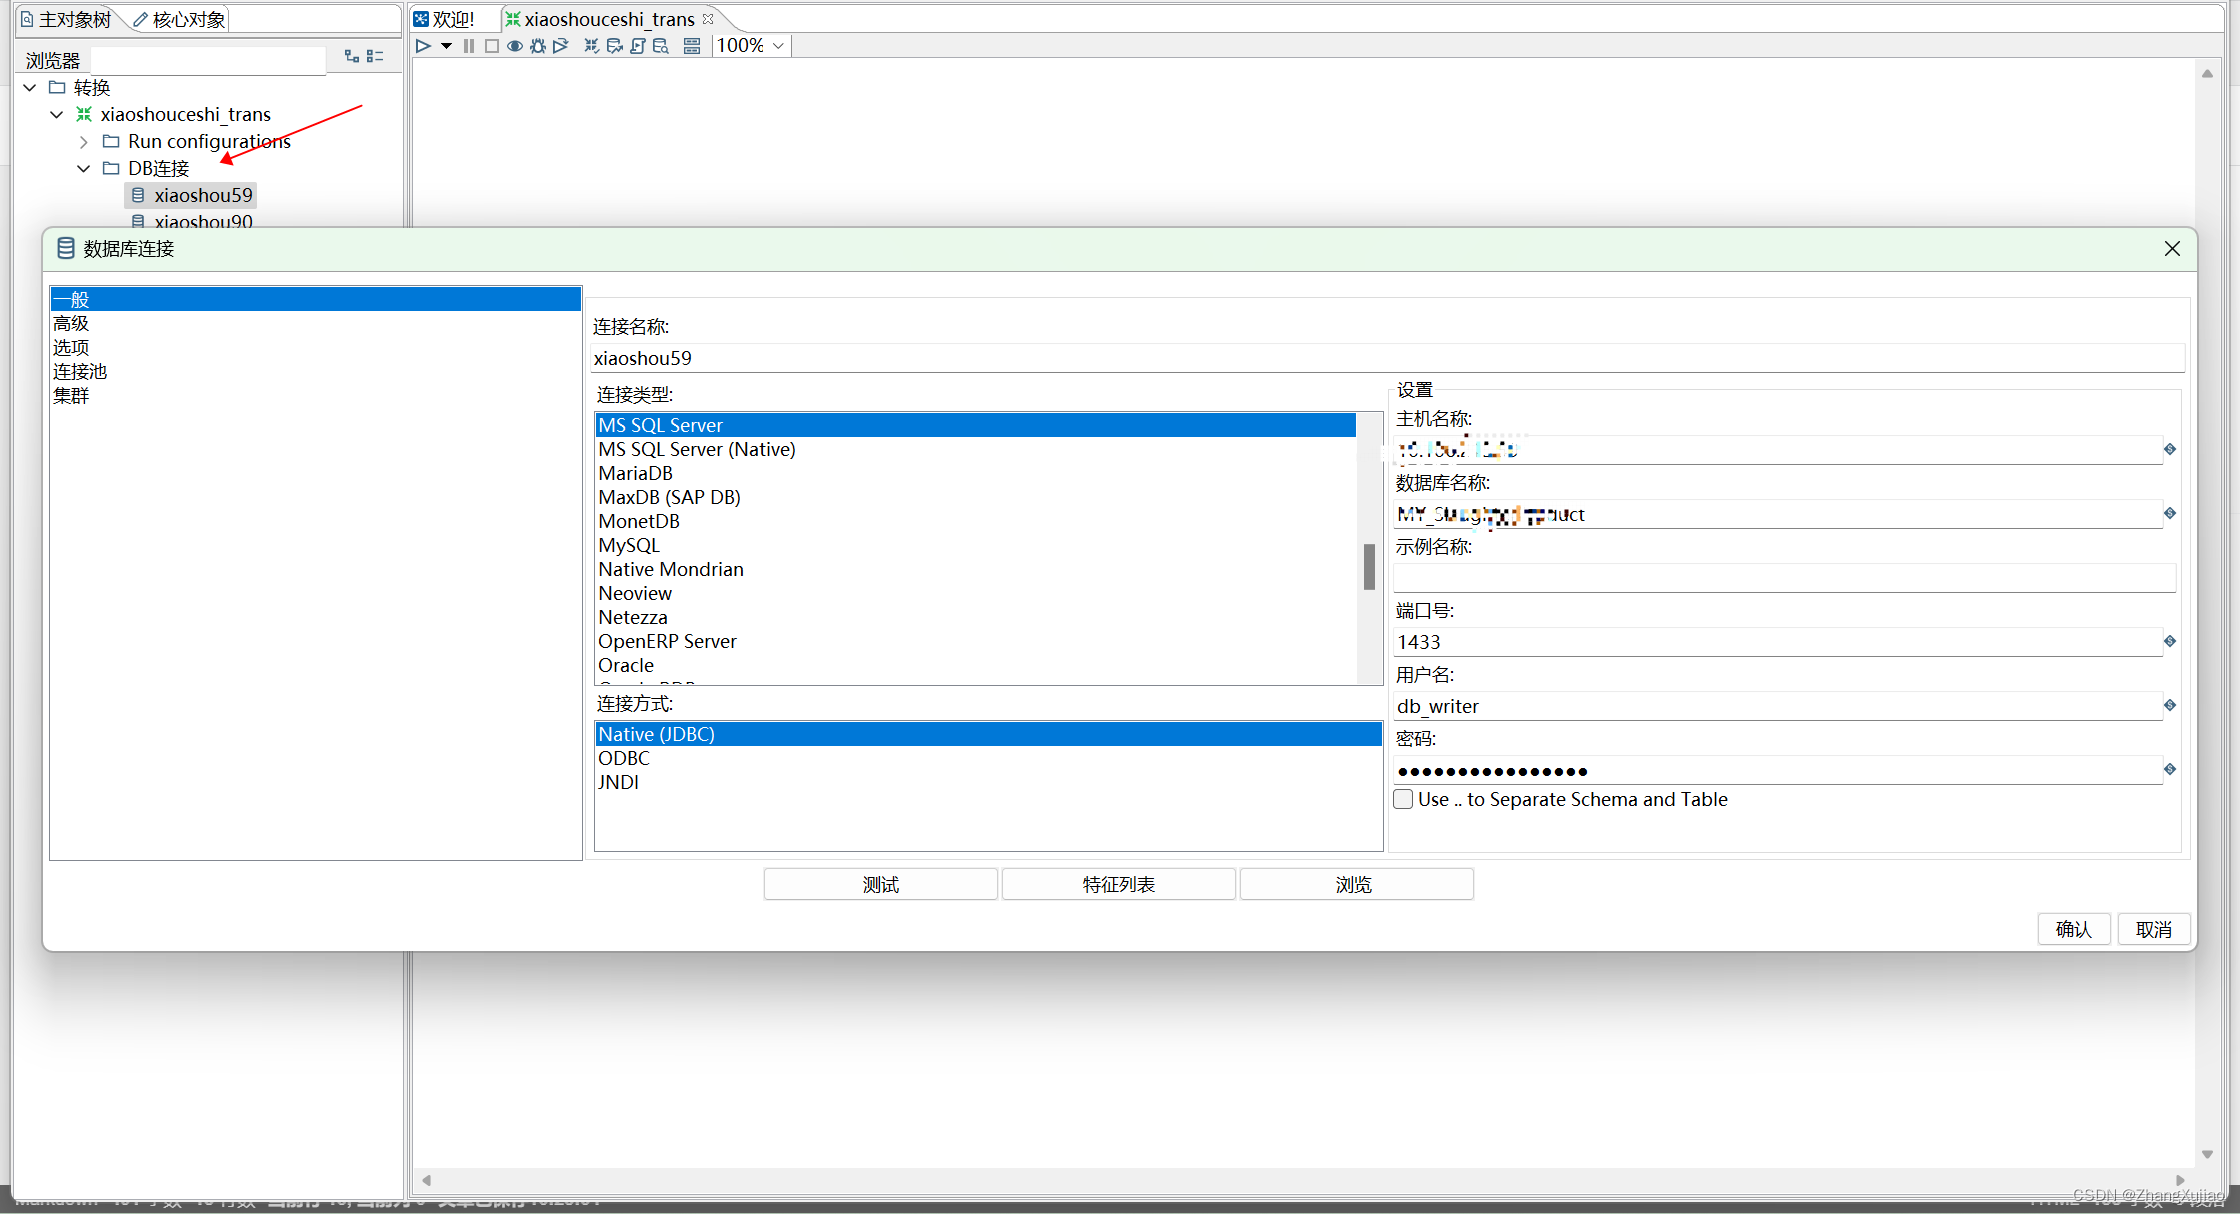Open the run options dropdown arrow
Screen dimensions: 2240x1214
446,46
